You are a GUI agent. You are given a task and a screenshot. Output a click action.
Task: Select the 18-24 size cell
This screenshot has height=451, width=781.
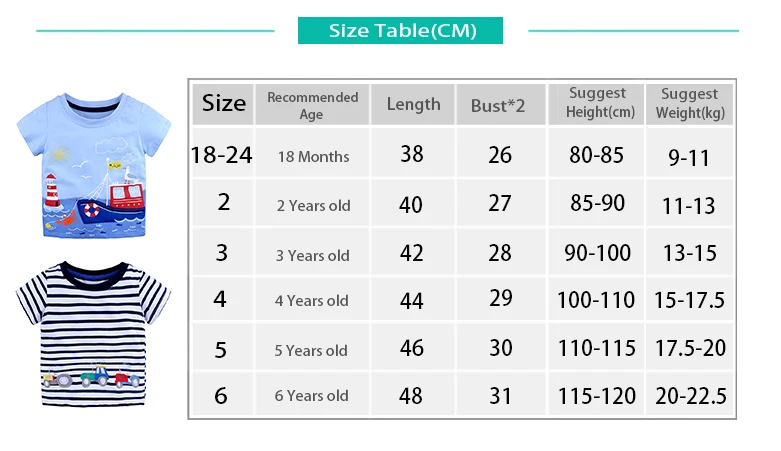pyautogui.click(x=223, y=152)
